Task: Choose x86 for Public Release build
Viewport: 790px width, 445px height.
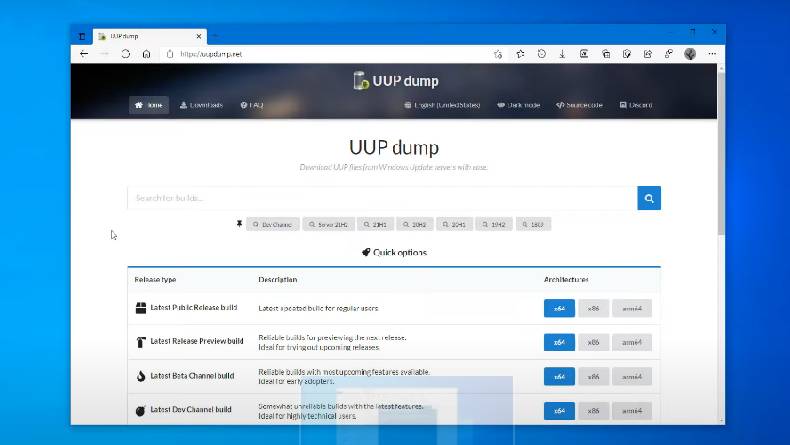Action: pyautogui.click(x=594, y=308)
